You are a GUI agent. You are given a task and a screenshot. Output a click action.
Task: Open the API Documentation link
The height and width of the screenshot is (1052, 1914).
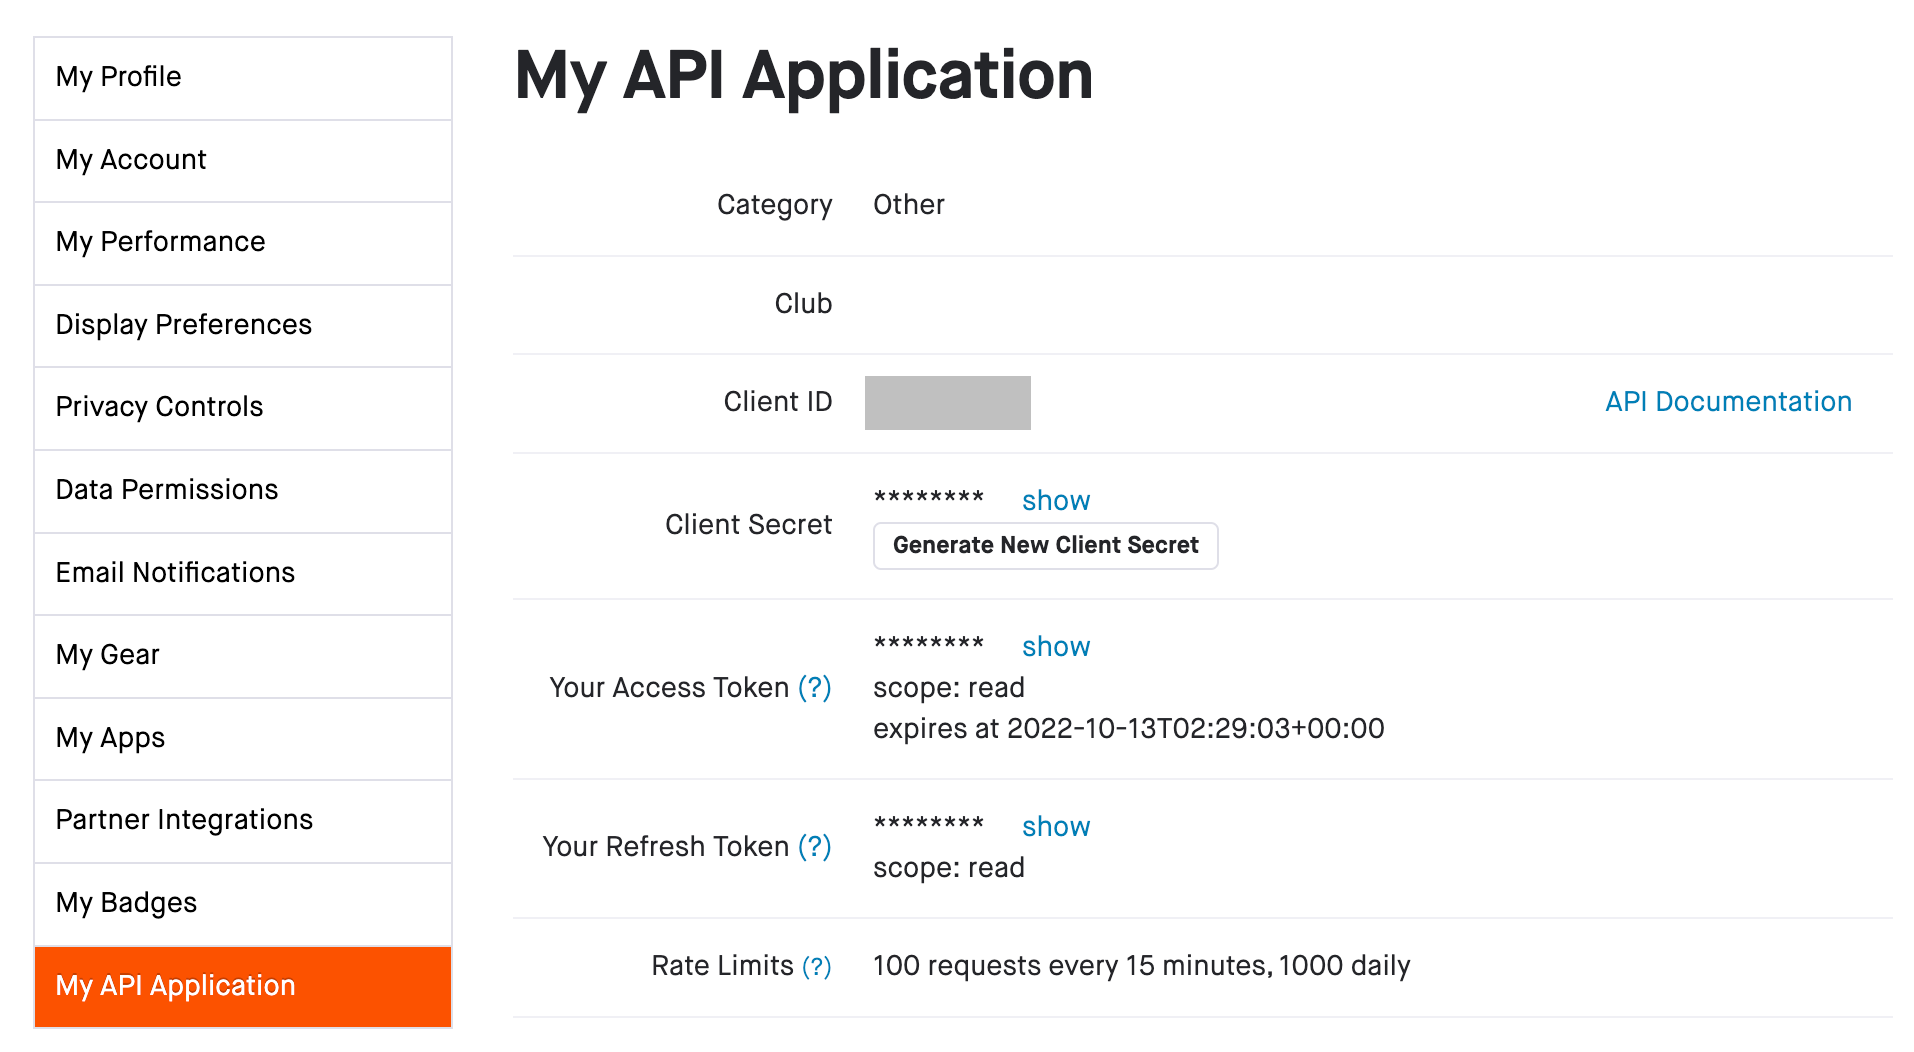coord(1728,402)
